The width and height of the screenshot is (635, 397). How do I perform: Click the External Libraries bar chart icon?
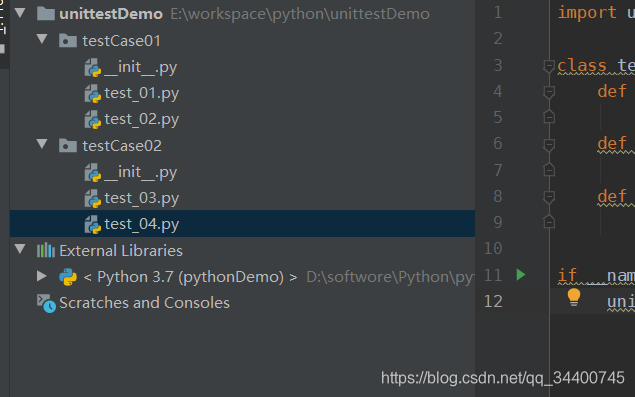[46, 250]
